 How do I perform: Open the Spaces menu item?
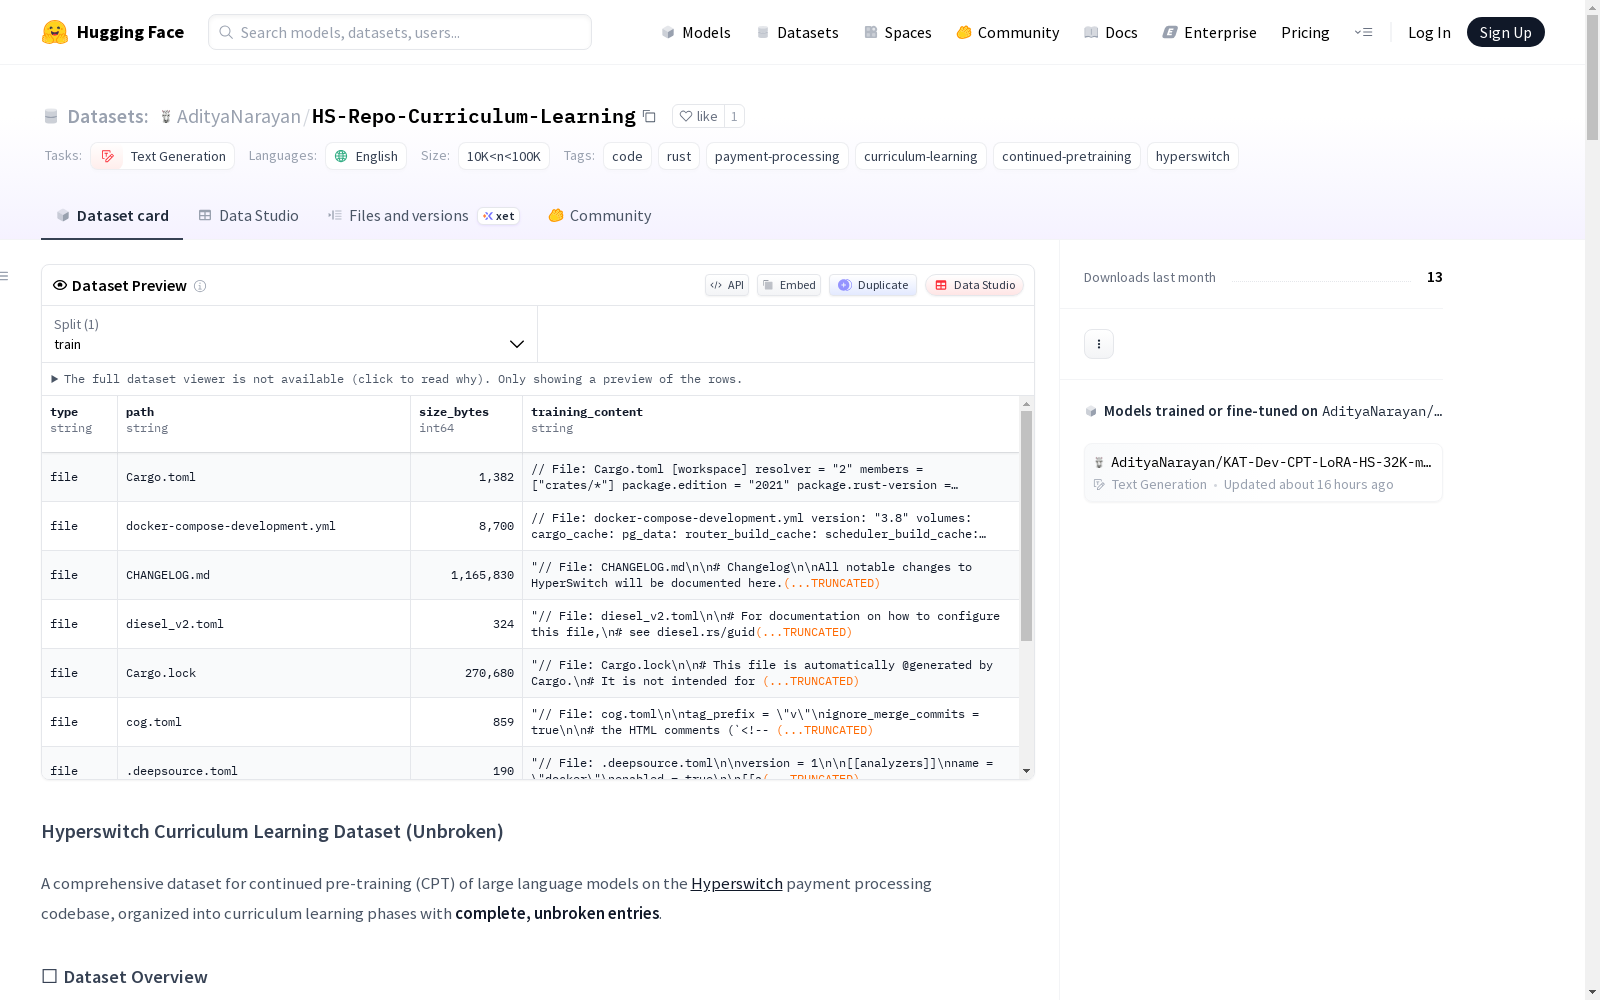[x=898, y=32]
